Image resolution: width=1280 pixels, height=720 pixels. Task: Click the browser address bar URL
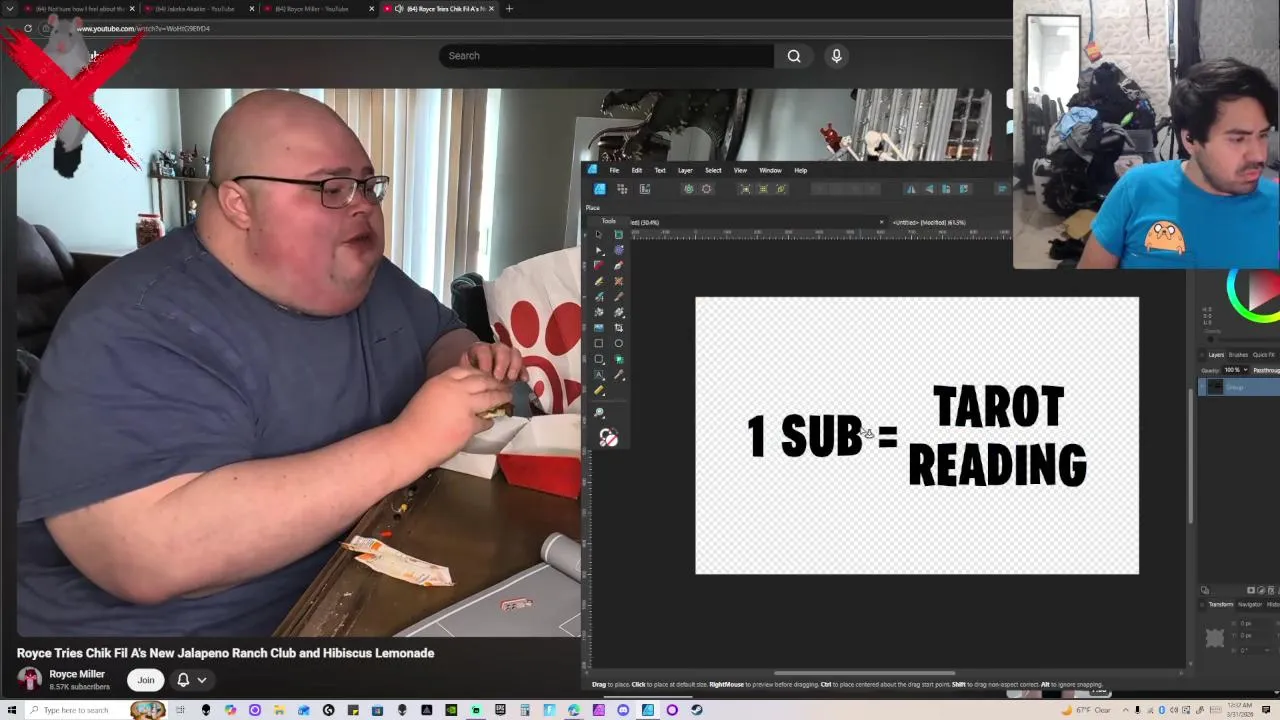(x=143, y=29)
